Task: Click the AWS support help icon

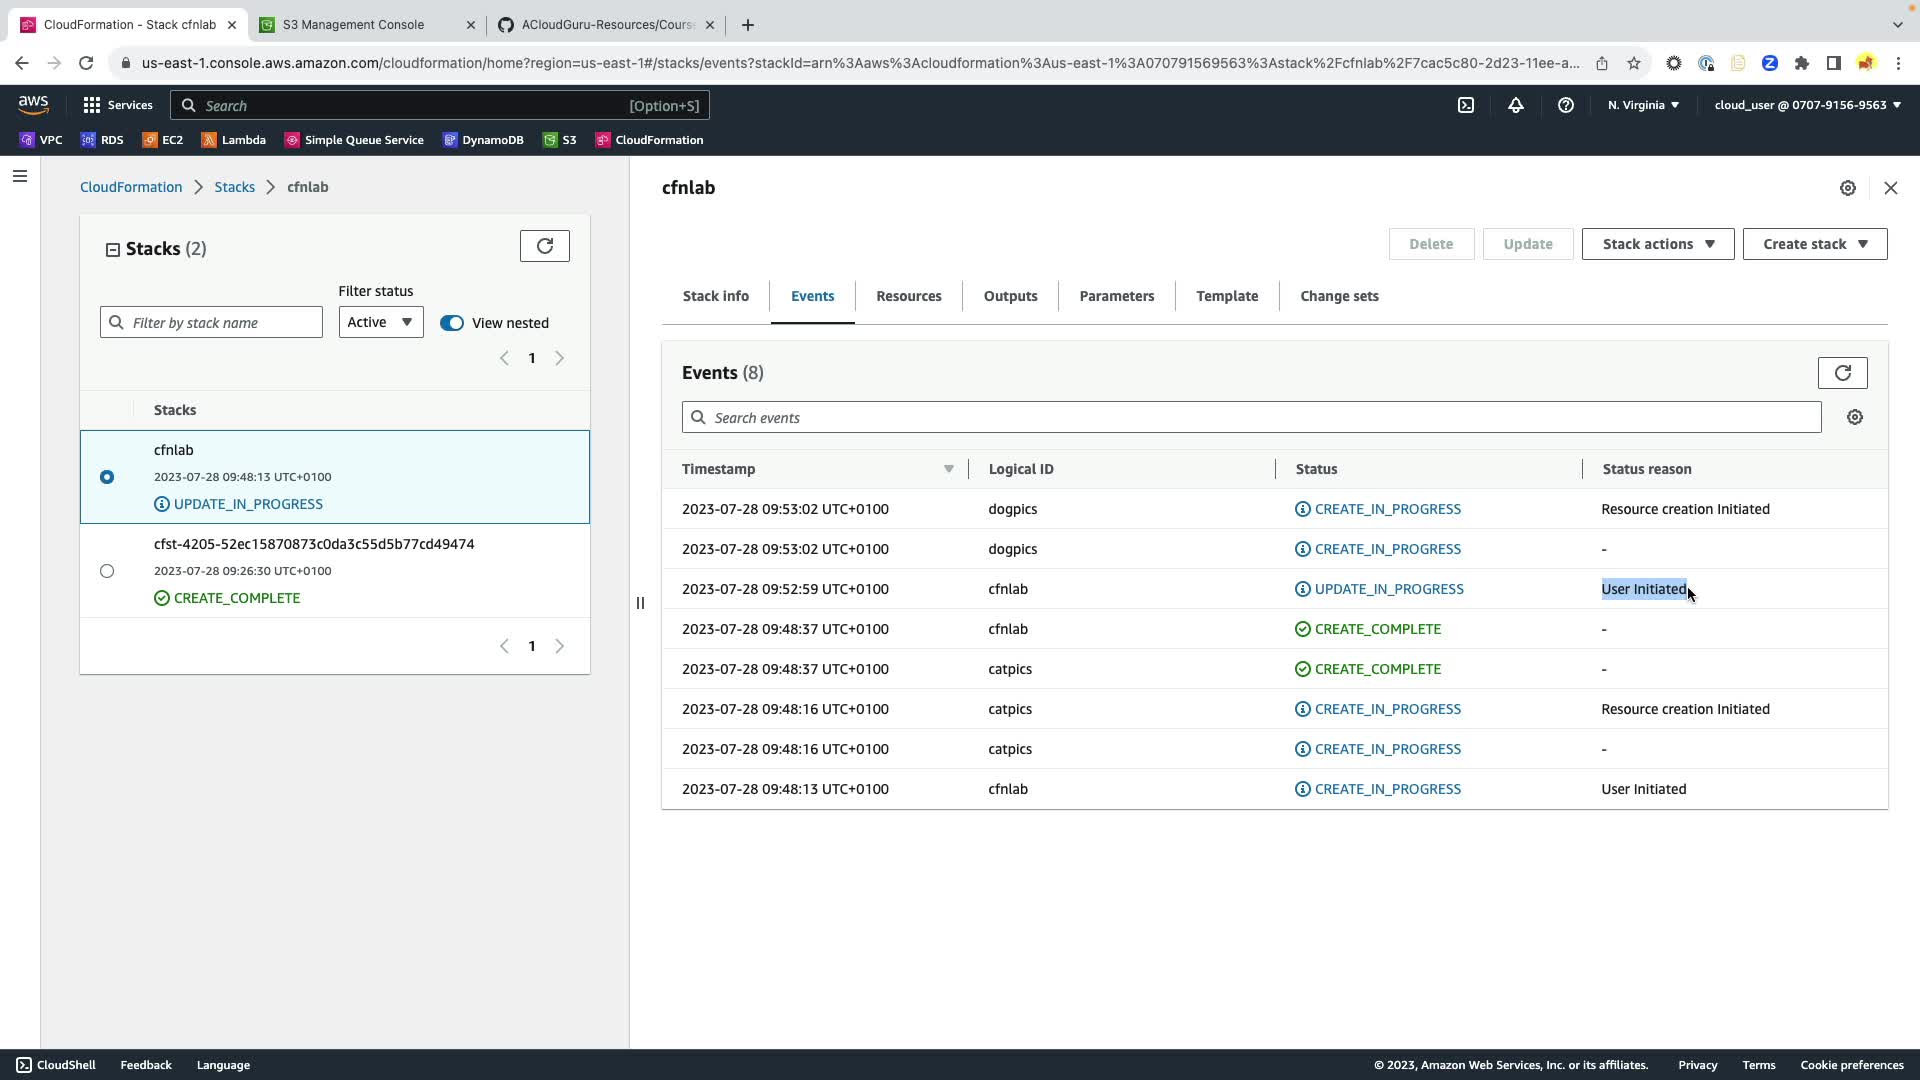Action: tap(1566, 105)
